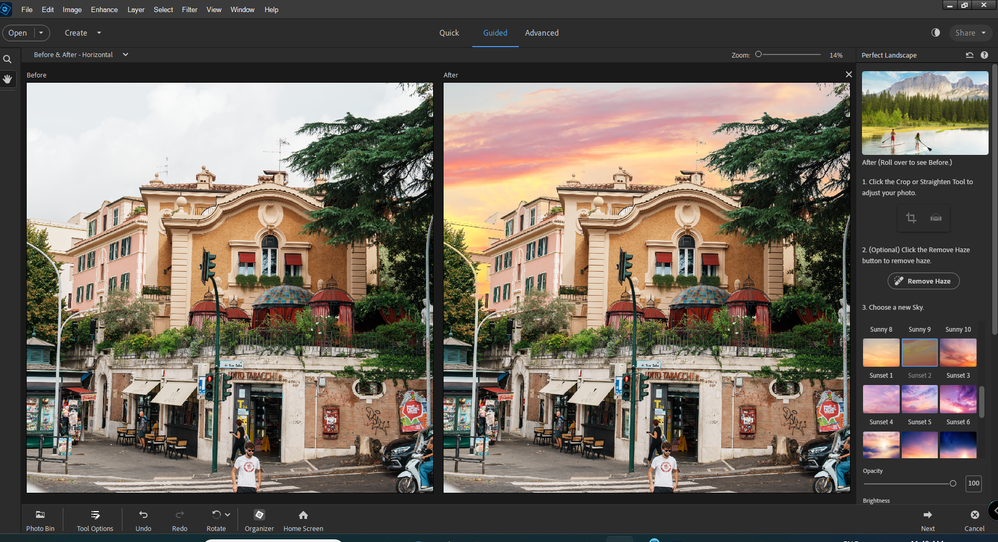Select the Crop tool icon
Image resolution: width=998 pixels, height=542 pixels.
click(x=911, y=218)
